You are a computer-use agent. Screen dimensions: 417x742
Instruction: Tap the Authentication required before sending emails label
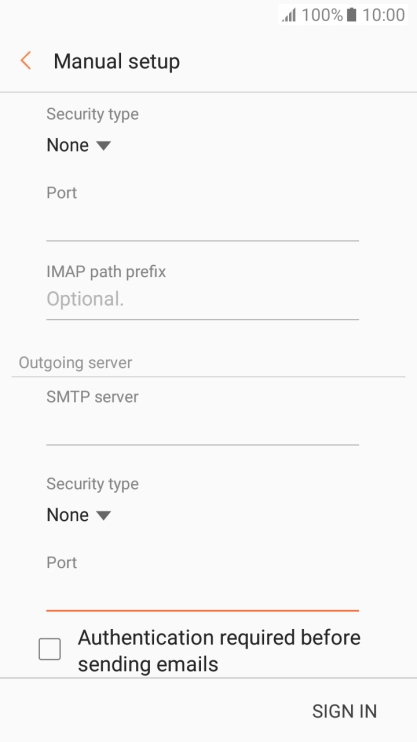[x=219, y=651]
